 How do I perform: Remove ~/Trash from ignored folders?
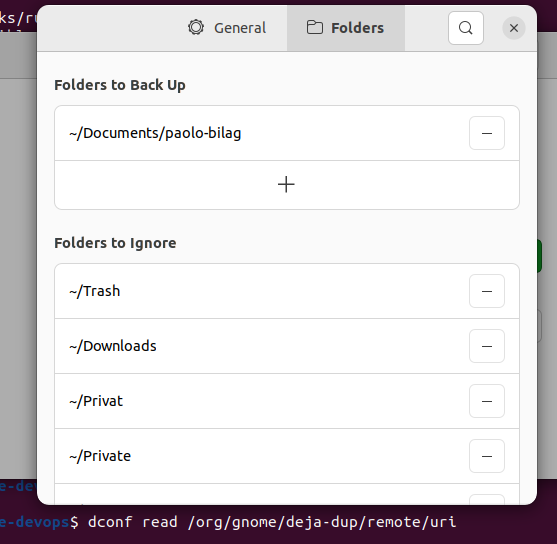[487, 291]
